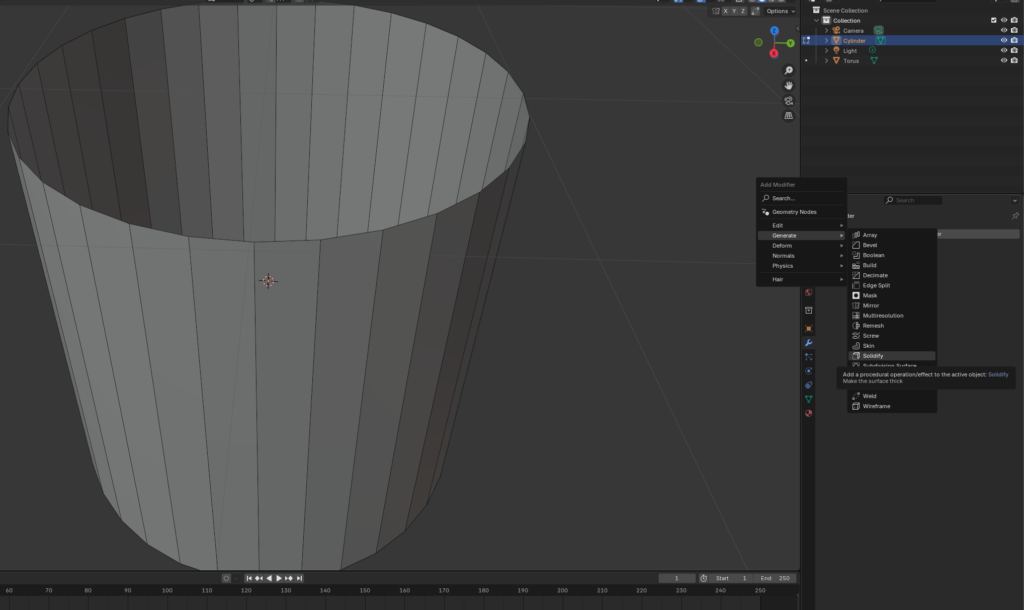Viewport: 1024px width, 610px height.
Task: Open the Material properties tab icon
Action: pos(809,413)
